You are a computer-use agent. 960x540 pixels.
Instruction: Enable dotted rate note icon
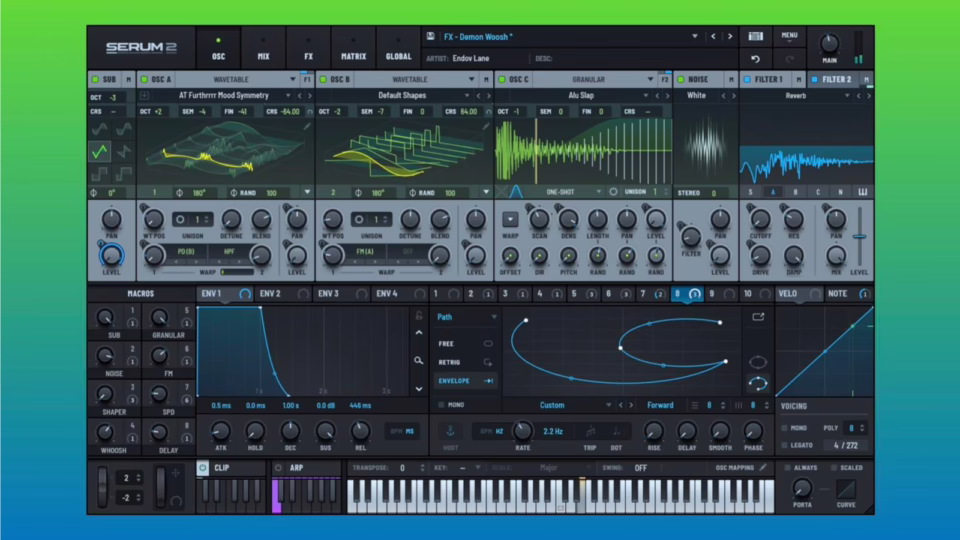(x=616, y=432)
